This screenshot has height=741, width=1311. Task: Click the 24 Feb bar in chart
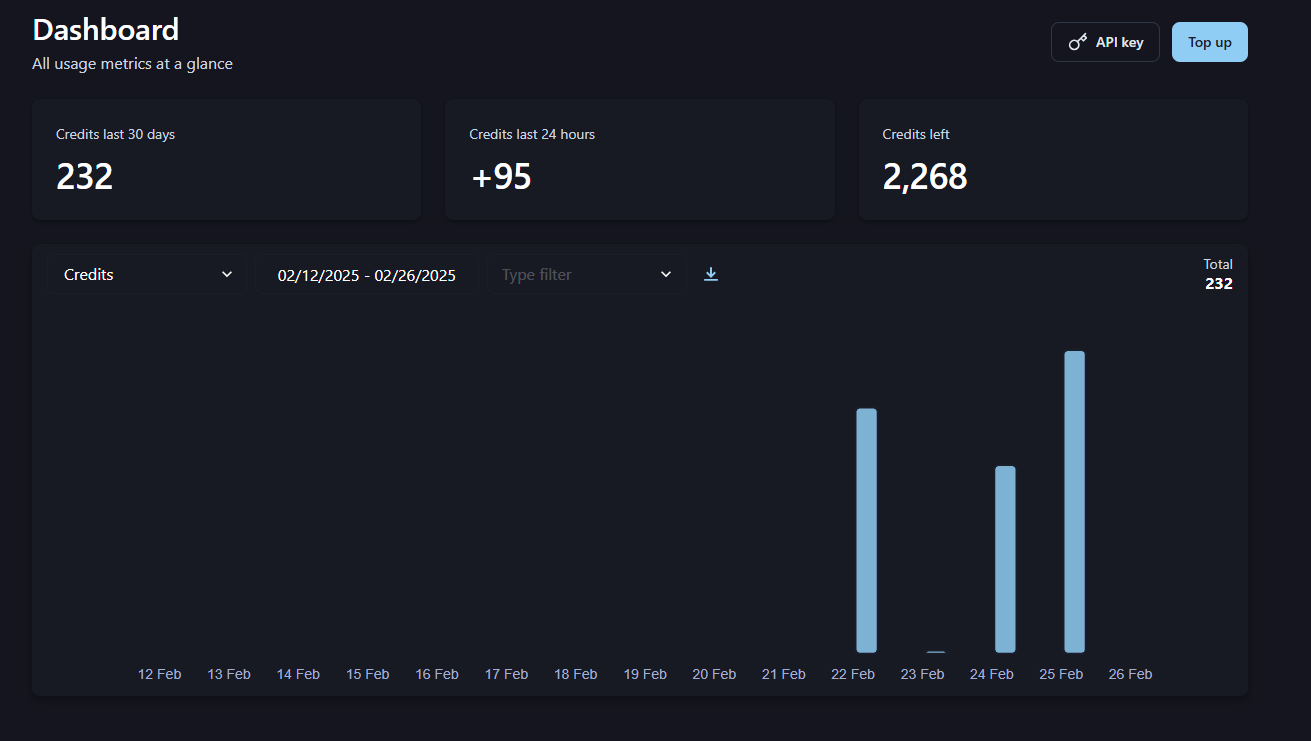pos(1005,559)
